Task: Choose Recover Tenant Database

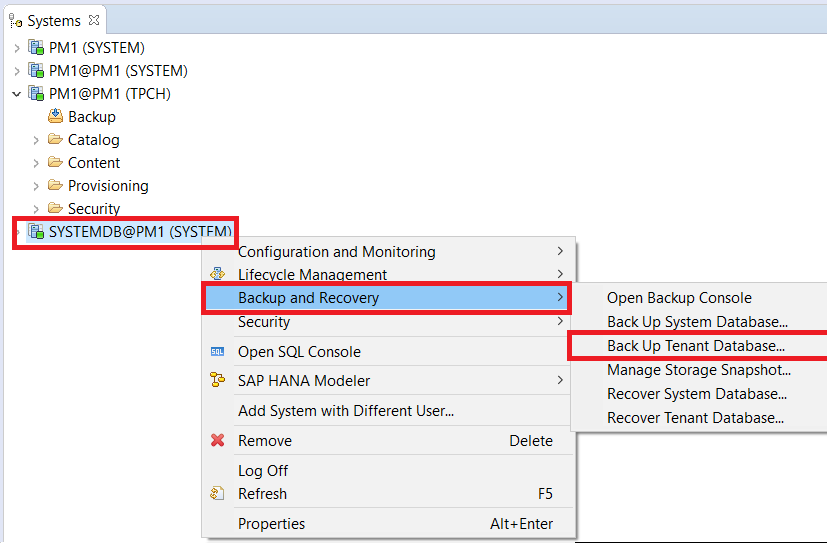Action: [x=700, y=418]
